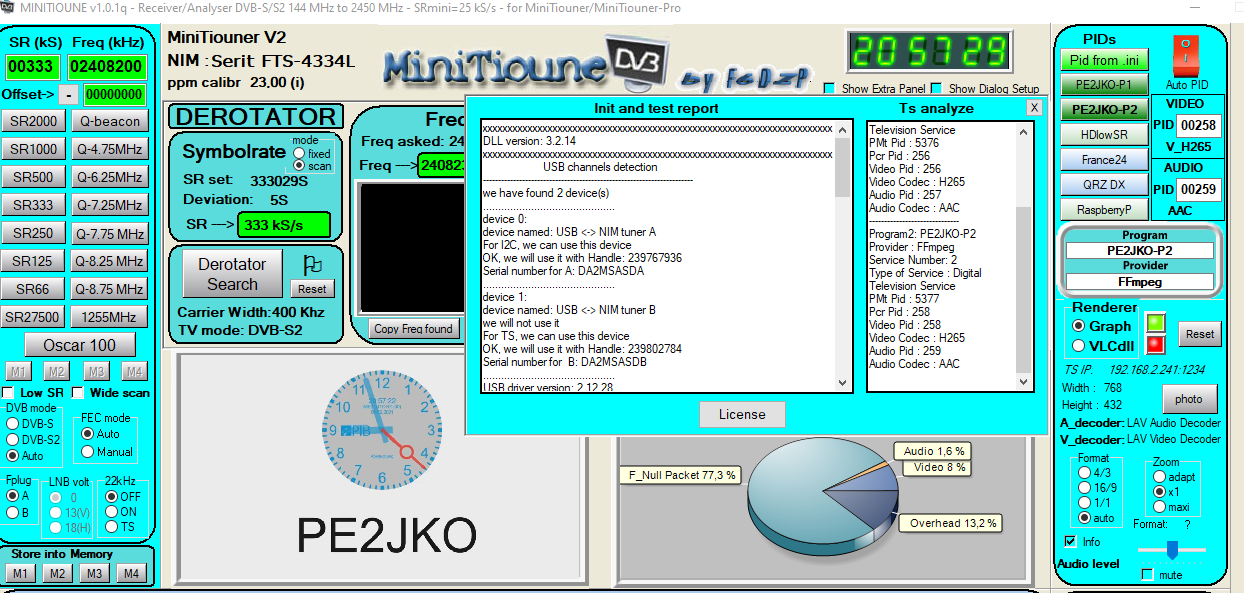Enable Wide scan checkbox
This screenshot has height=593, width=1244.
[79, 393]
